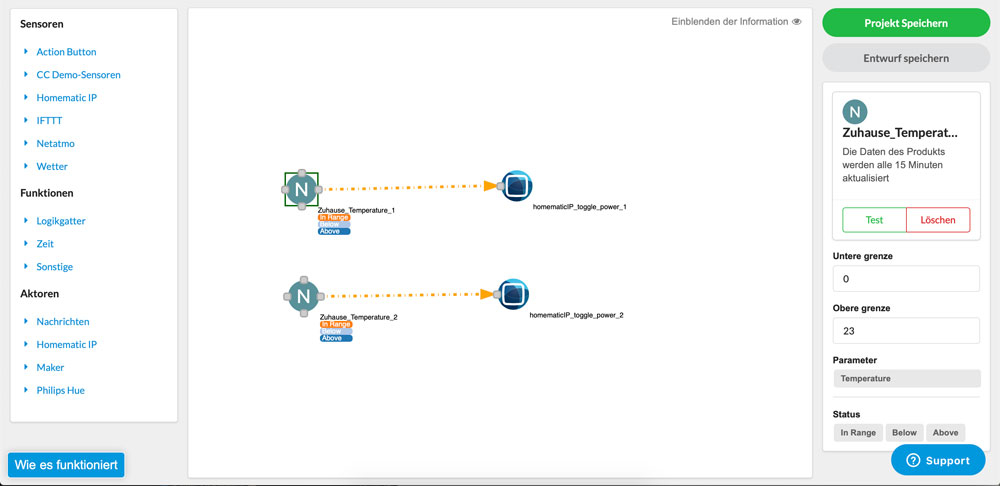The image size is (1000, 486).
Task: Click the Obere grenze input field
Action: click(x=906, y=330)
